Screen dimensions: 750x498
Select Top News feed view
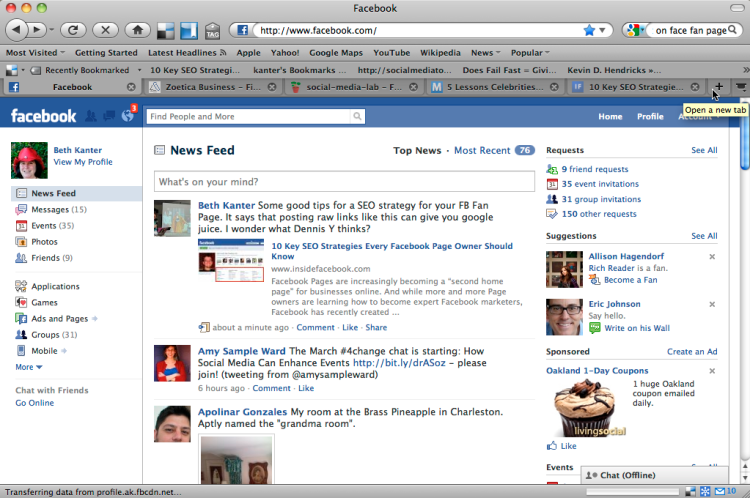click(417, 150)
